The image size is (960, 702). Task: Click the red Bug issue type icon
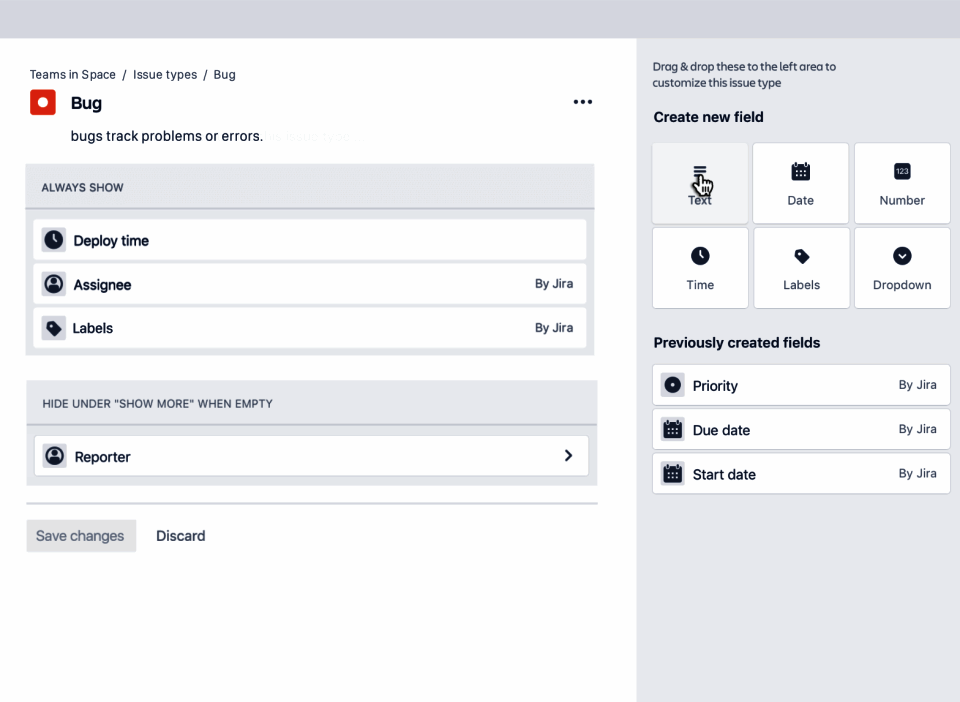click(43, 102)
